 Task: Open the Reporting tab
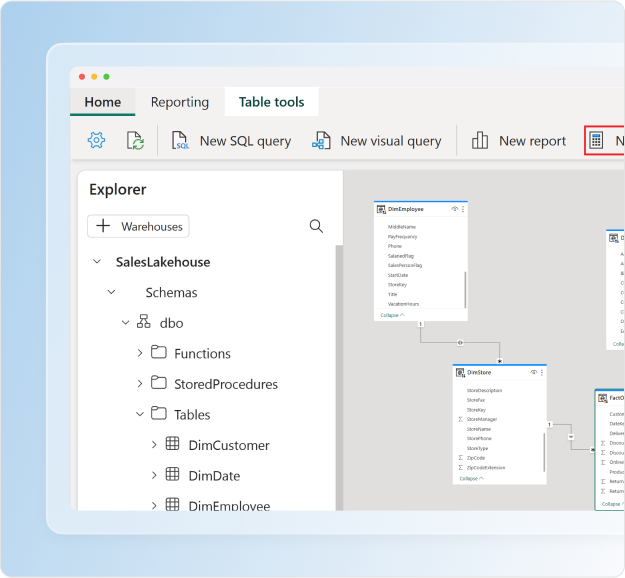click(180, 102)
